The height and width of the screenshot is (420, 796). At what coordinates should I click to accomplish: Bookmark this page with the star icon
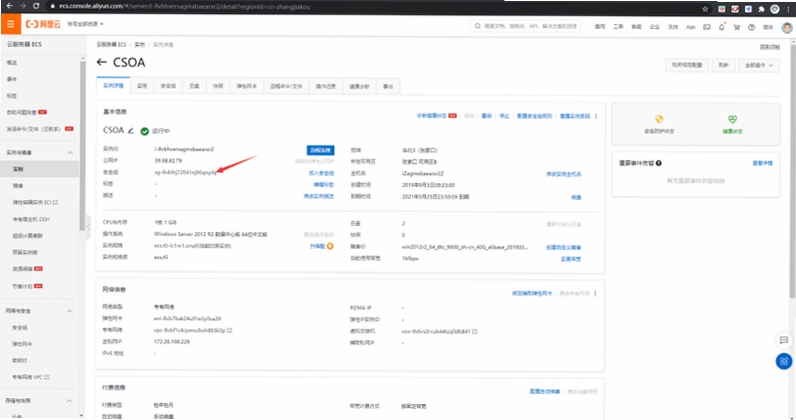click(x=705, y=9)
